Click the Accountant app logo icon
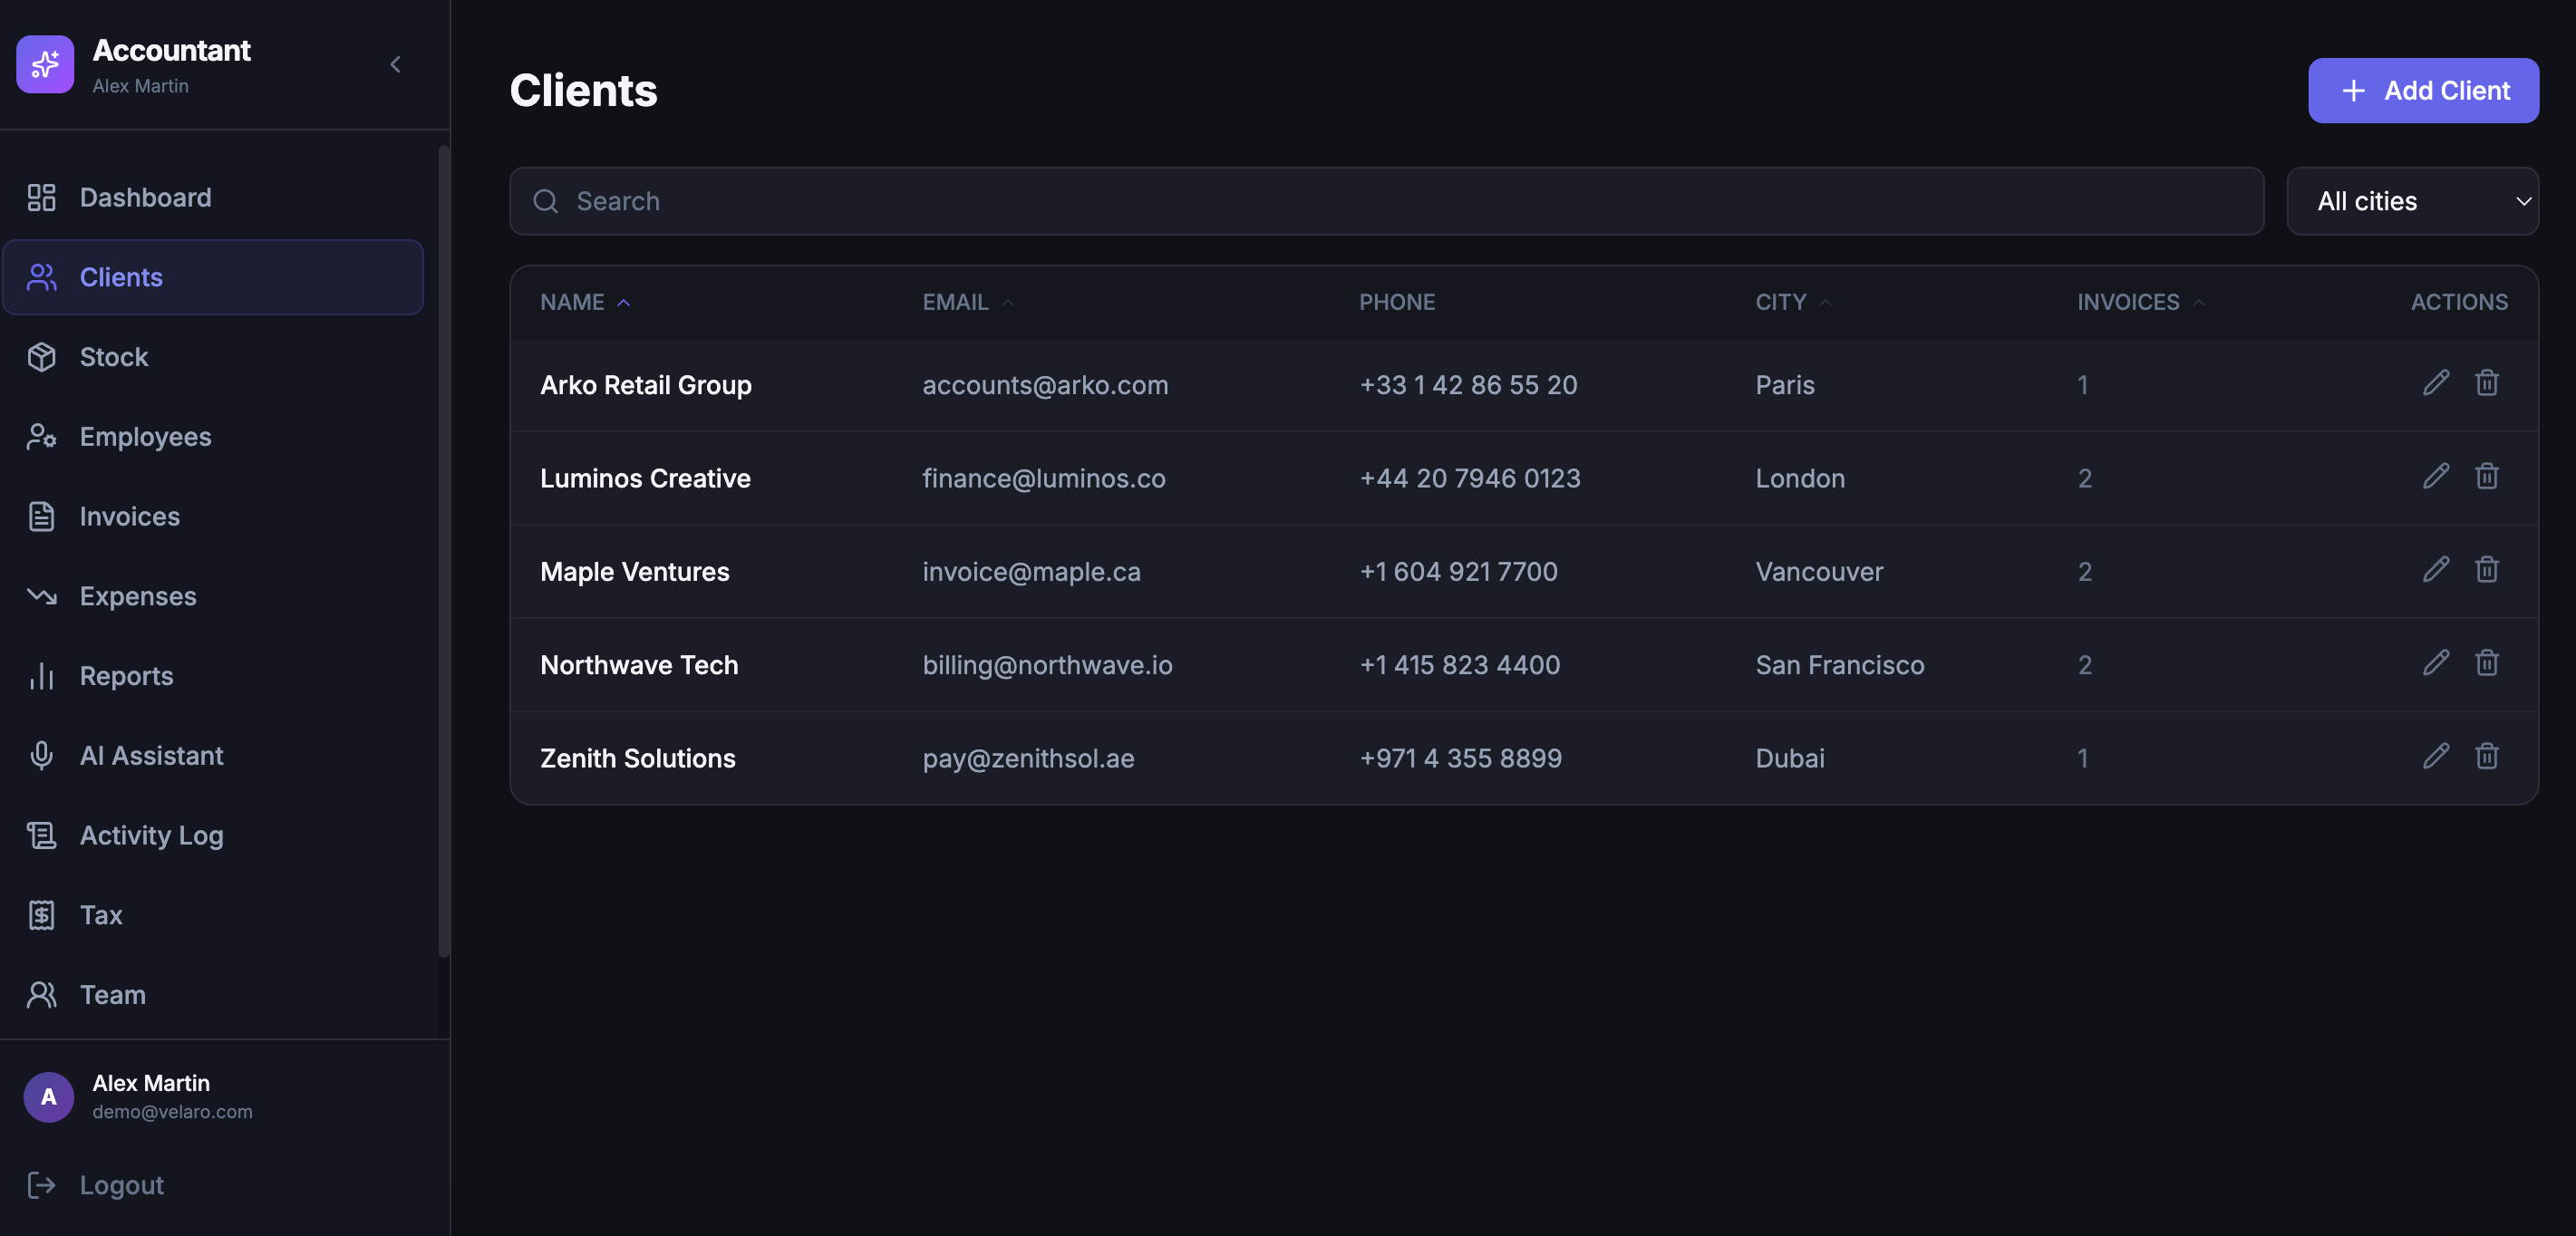 (x=45, y=64)
